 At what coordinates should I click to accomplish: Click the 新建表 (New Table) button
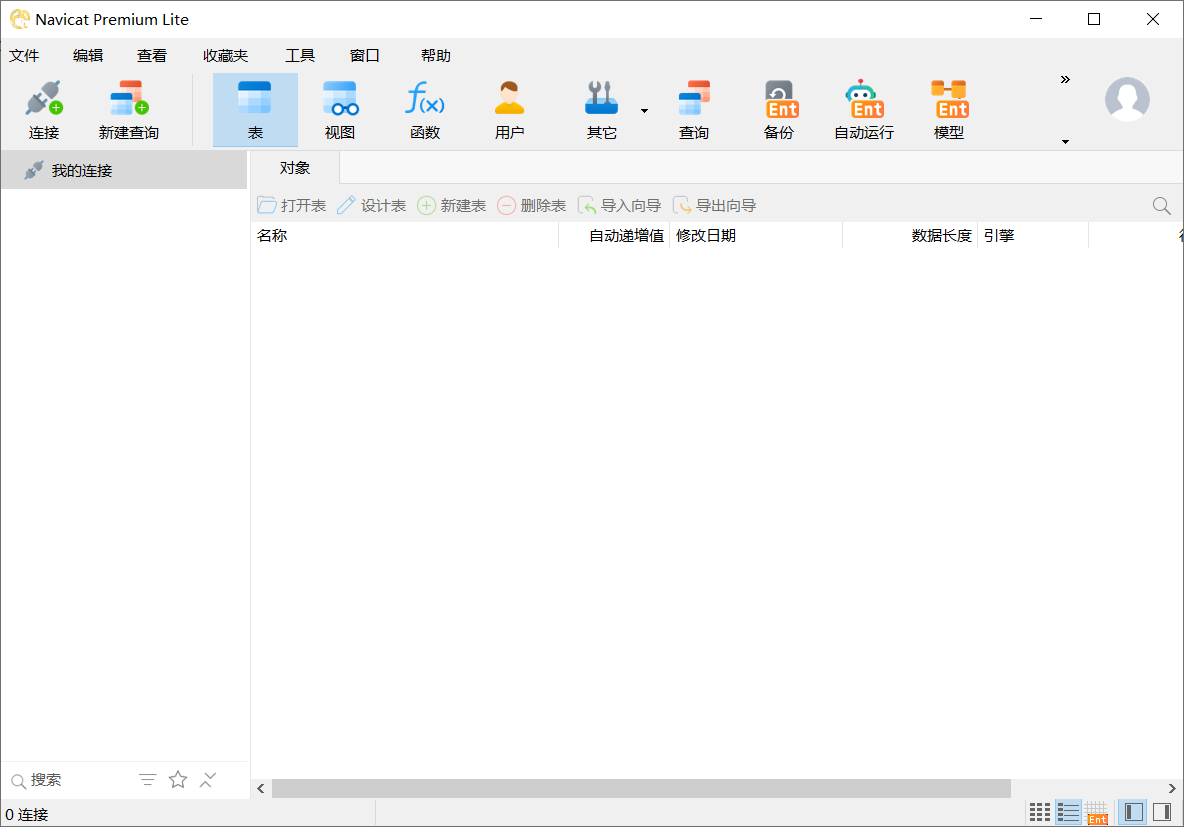click(452, 206)
